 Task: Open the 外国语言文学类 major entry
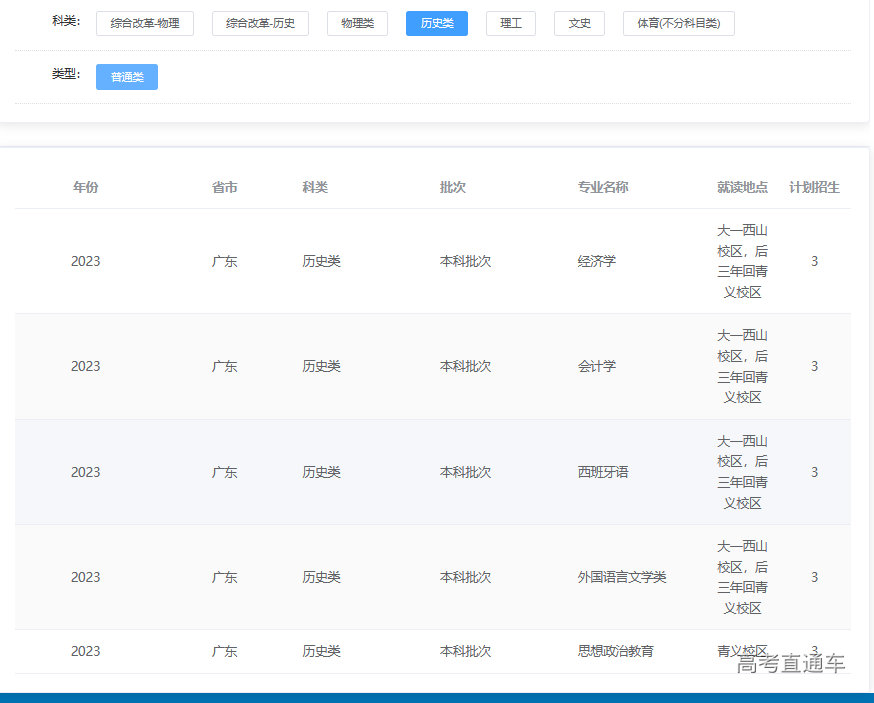pos(622,577)
